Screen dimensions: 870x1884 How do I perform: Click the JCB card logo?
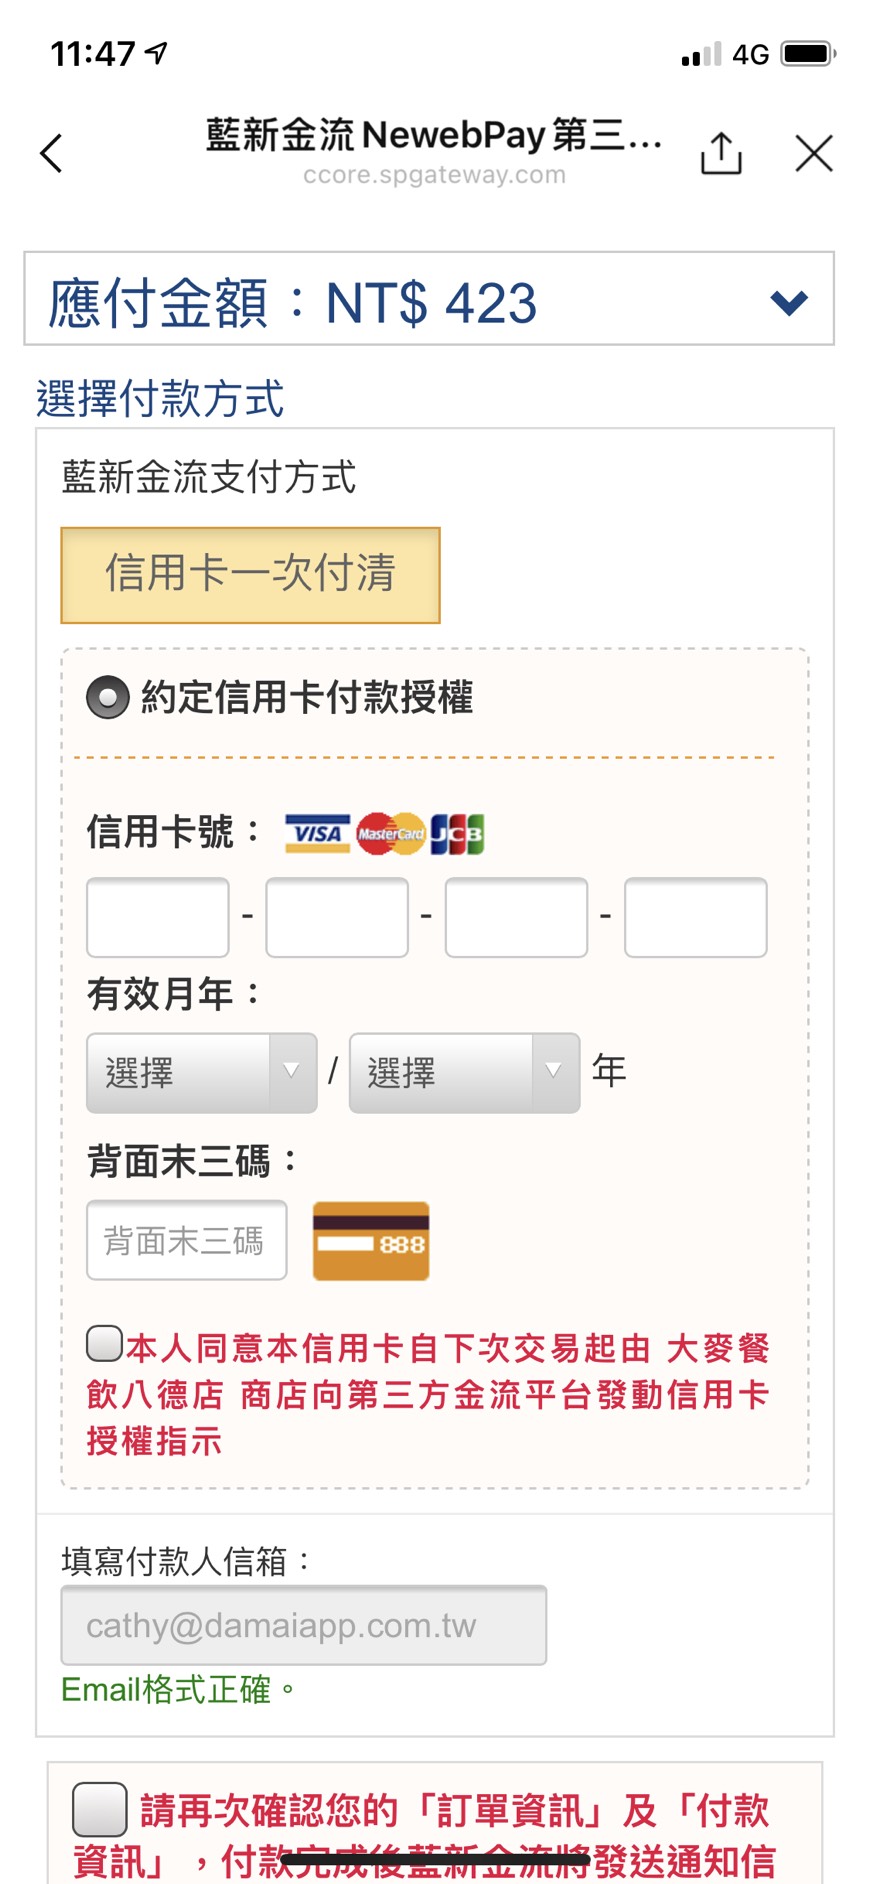[457, 833]
